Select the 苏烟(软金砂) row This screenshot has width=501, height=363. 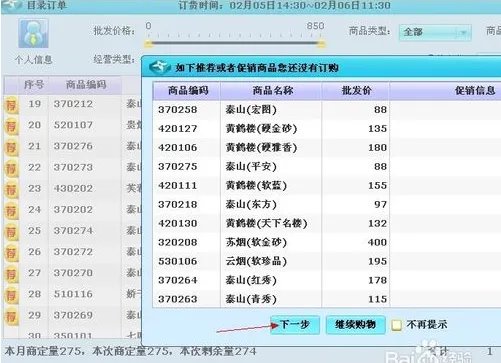point(327,242)
